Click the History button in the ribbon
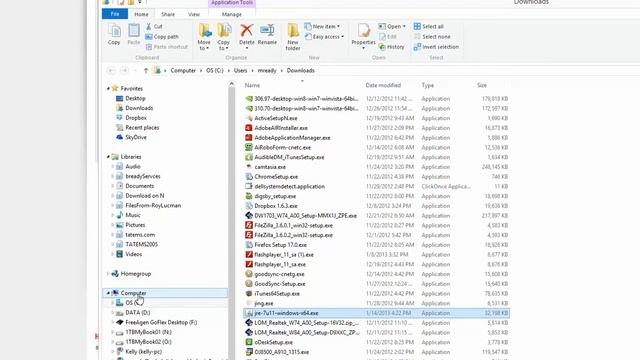This screenshot has width=640, height=360. pyautogui.click(x=391, y=47)
